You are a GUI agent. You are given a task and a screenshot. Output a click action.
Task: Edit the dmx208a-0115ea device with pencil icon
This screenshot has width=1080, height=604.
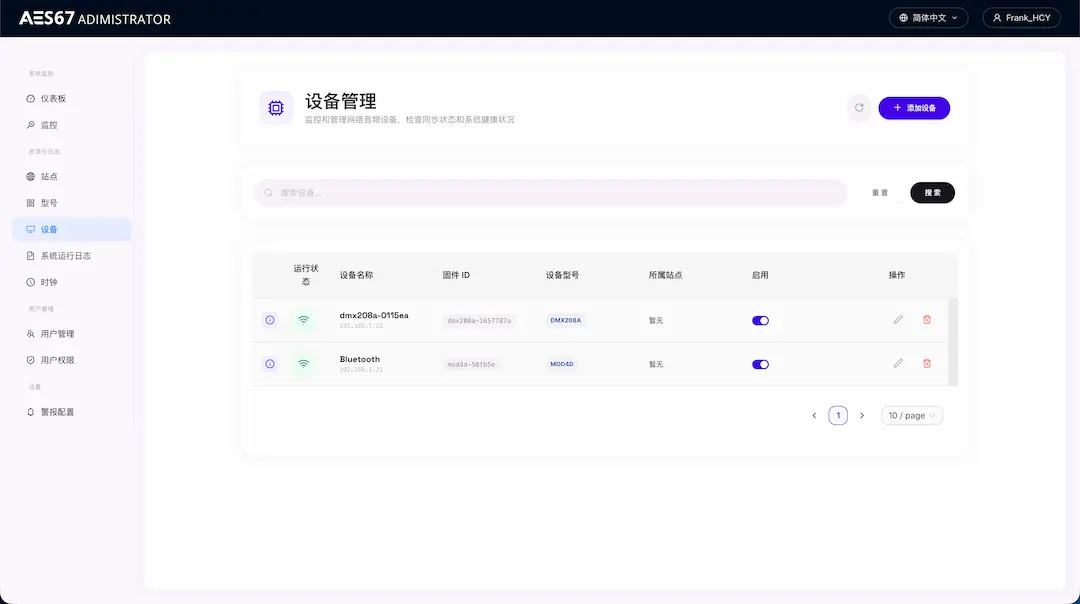[x=898, y=320]
